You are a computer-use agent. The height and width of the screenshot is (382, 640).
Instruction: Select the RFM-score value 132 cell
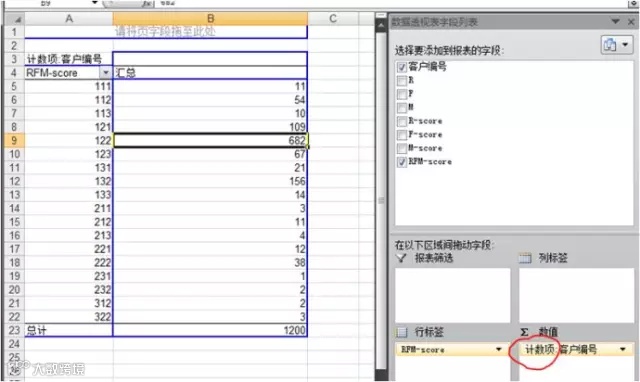click(69, 181)
